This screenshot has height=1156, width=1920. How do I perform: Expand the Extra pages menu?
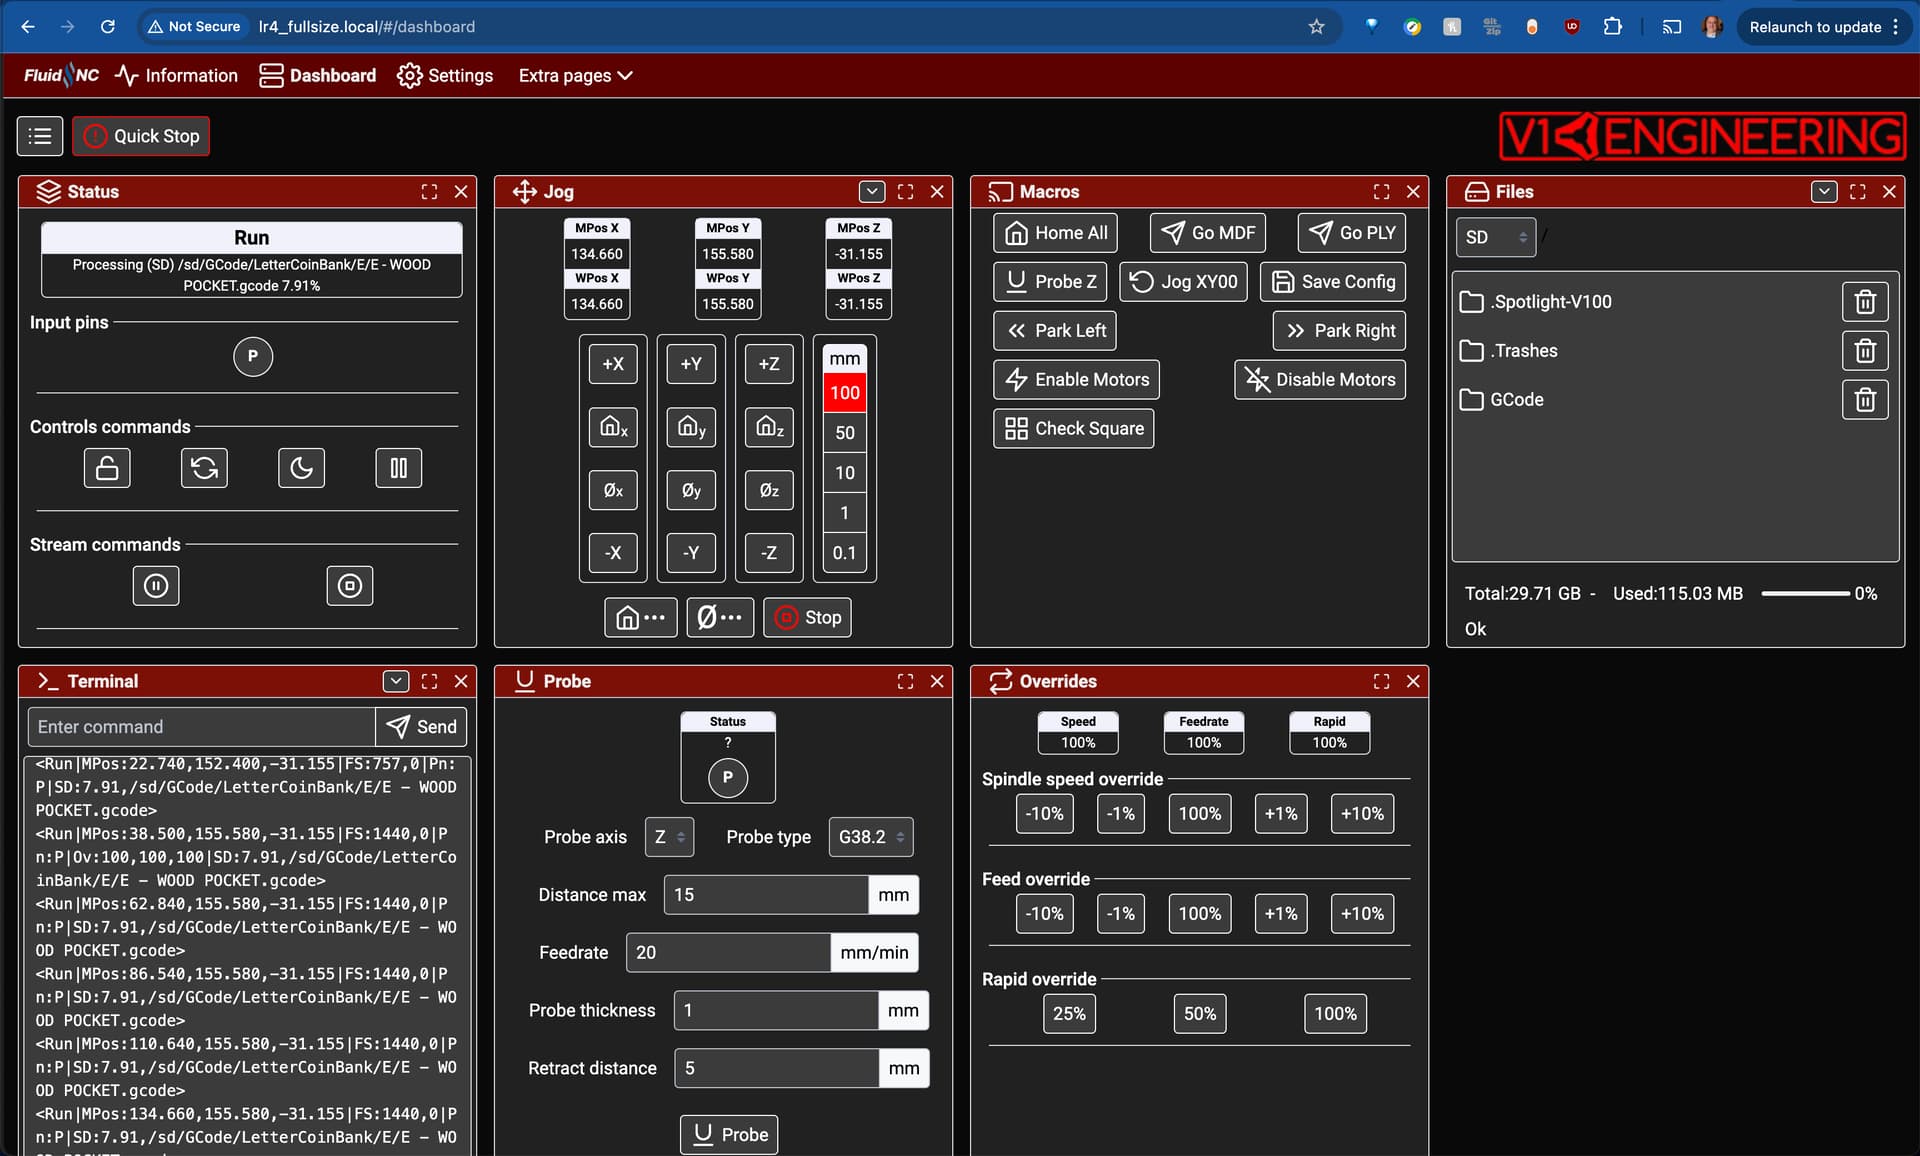(576, 76)
